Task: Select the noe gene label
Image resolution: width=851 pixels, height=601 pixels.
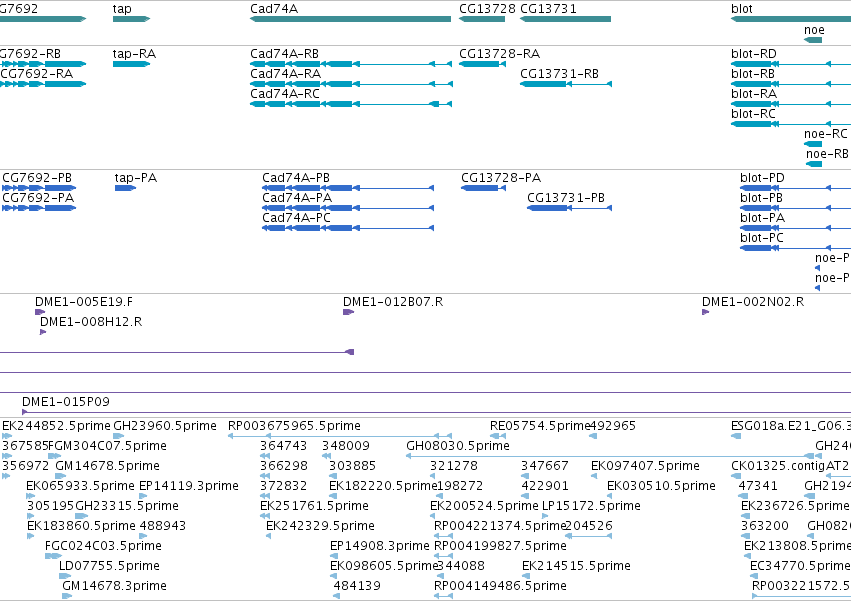Action: 814,30
